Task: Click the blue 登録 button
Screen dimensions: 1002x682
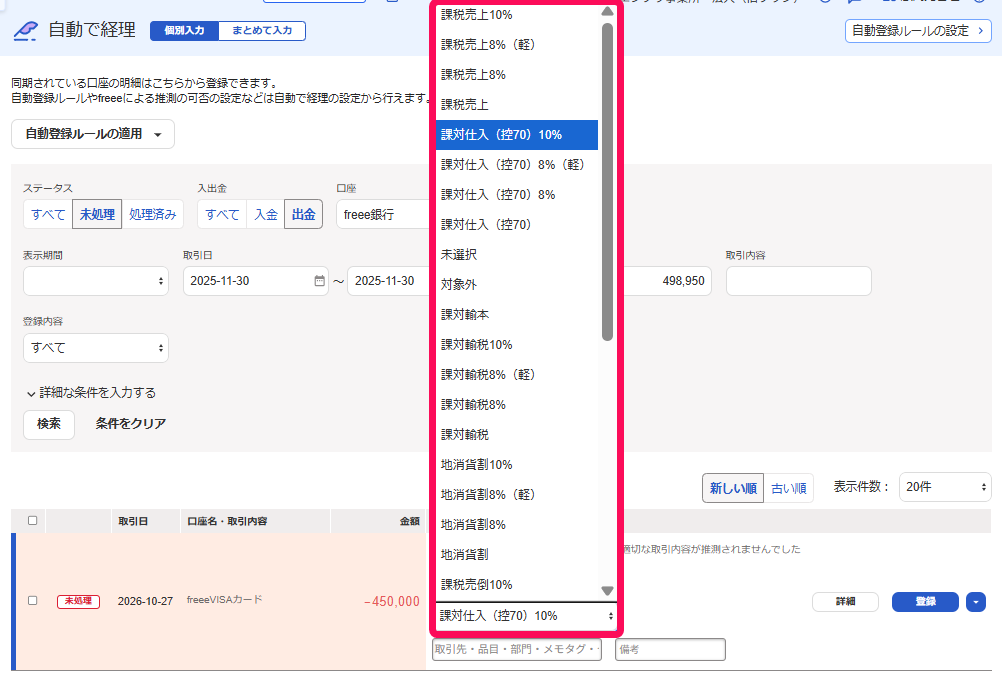Action: point(925,601)
